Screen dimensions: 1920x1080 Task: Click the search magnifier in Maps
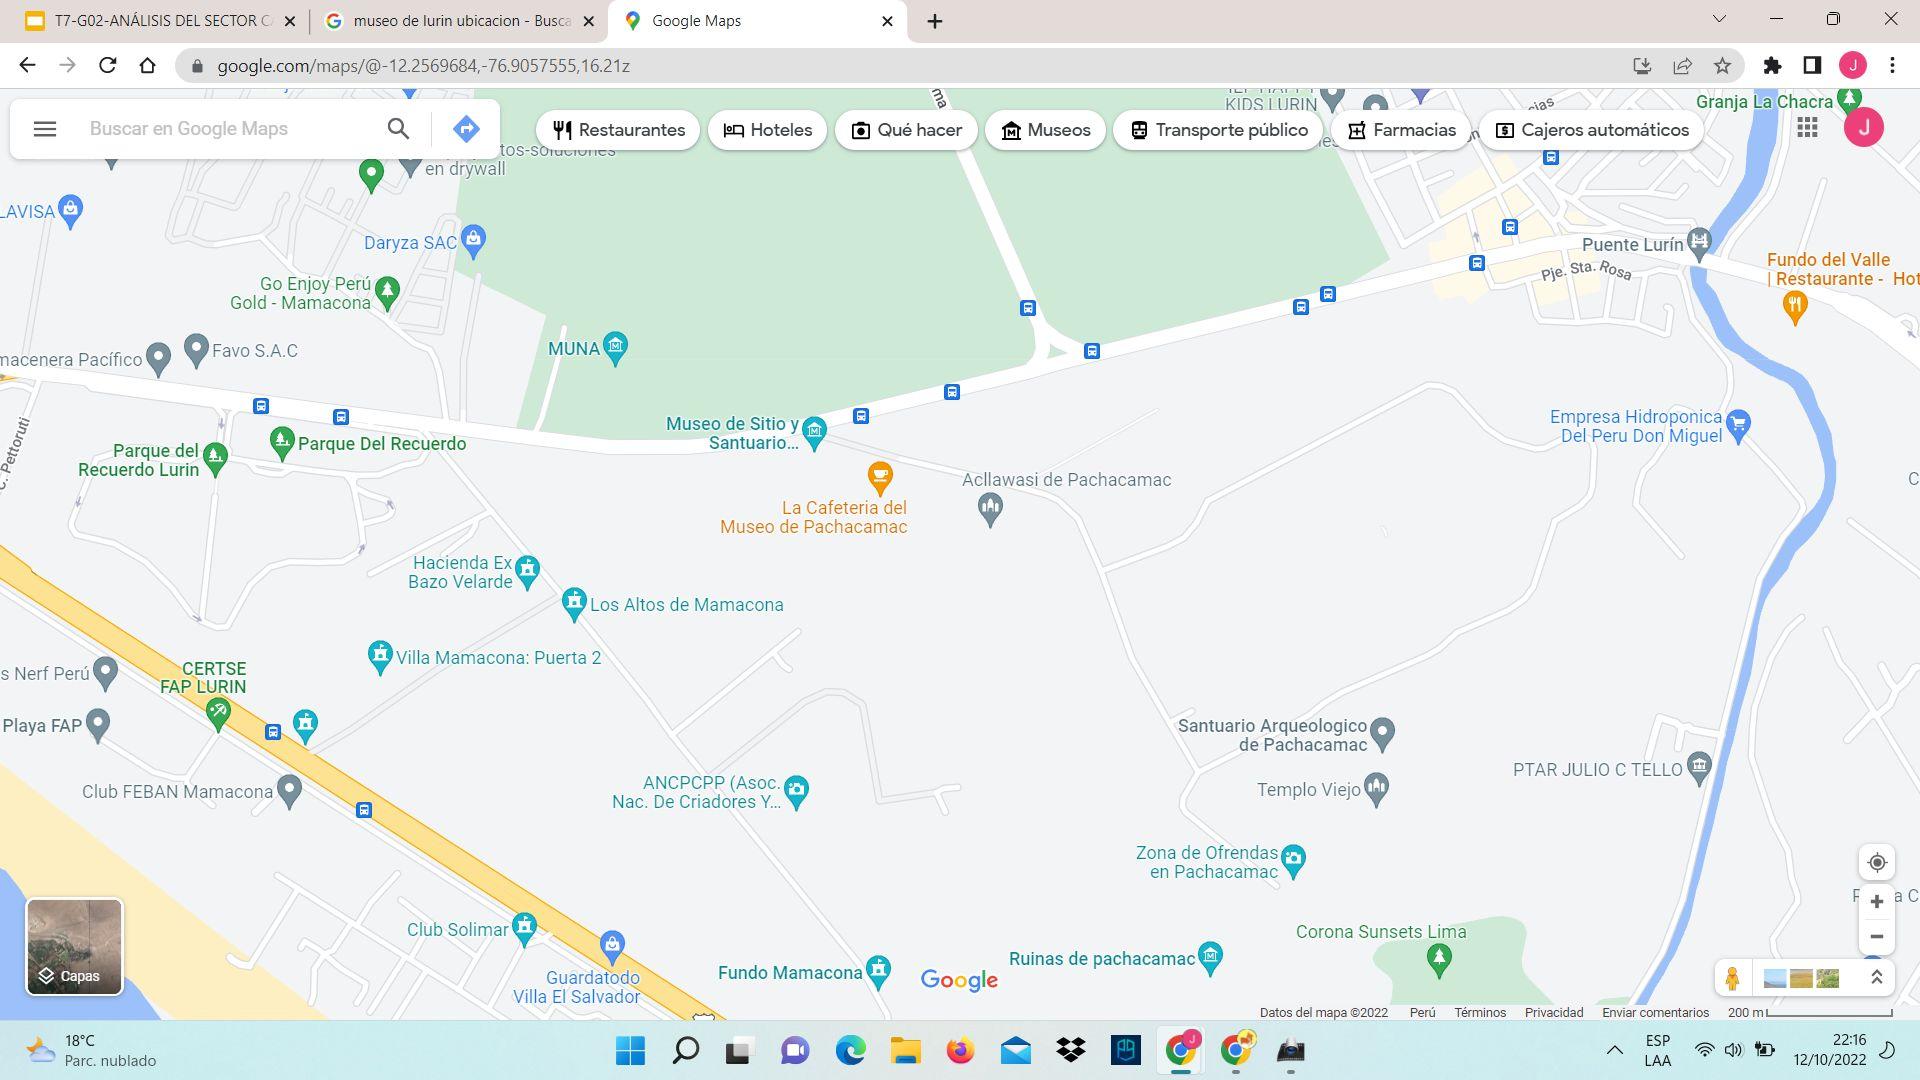[398, 129]
